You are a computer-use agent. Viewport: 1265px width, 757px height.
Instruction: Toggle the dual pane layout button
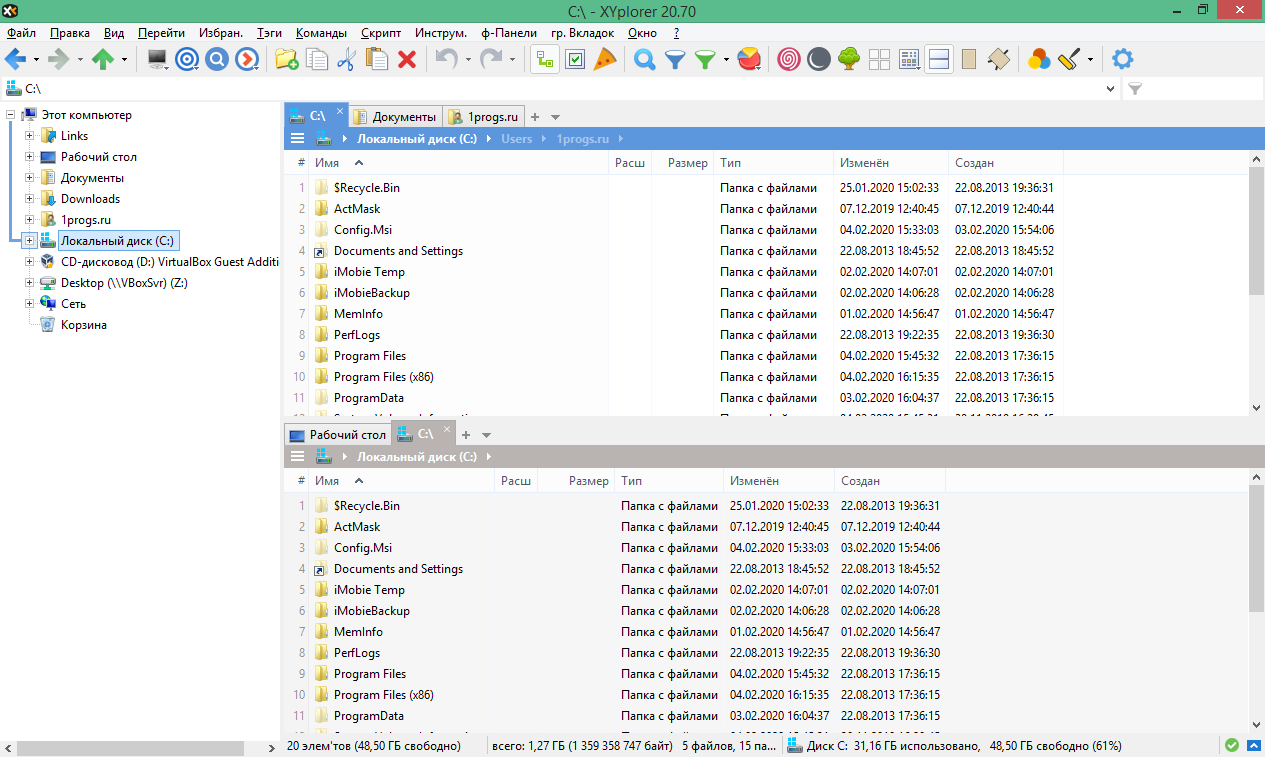938,60
